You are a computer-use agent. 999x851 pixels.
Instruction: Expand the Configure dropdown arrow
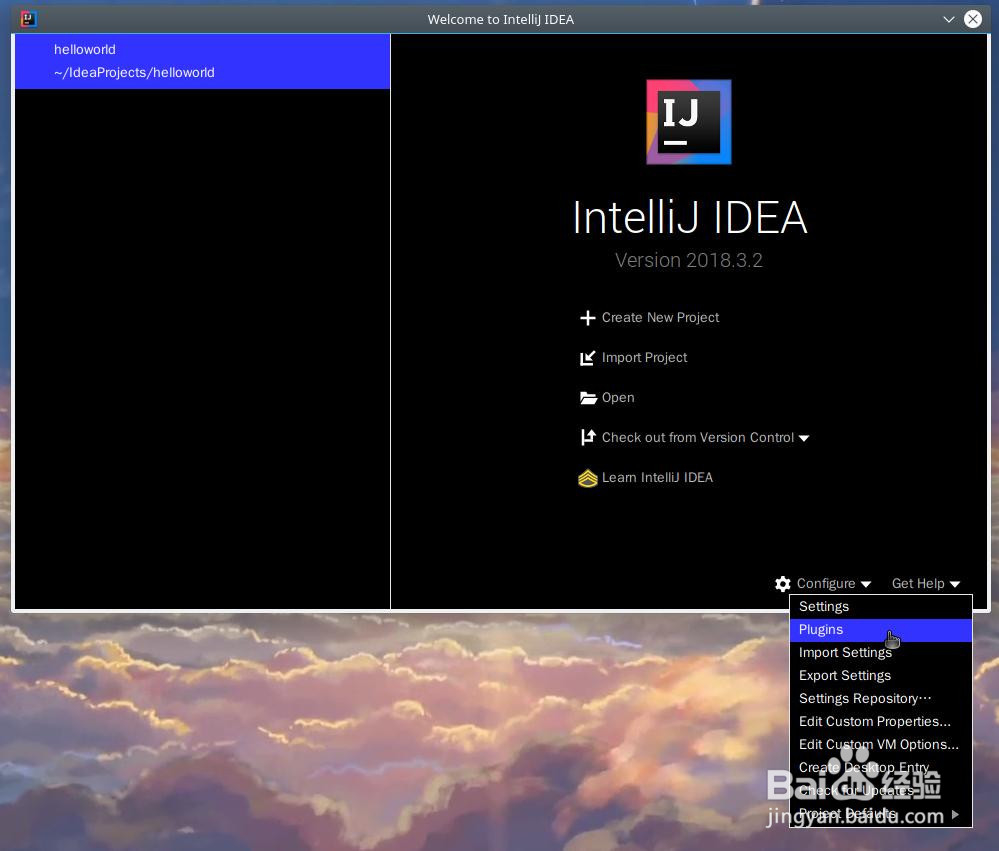pyautogui.click(x=866, y=584)
